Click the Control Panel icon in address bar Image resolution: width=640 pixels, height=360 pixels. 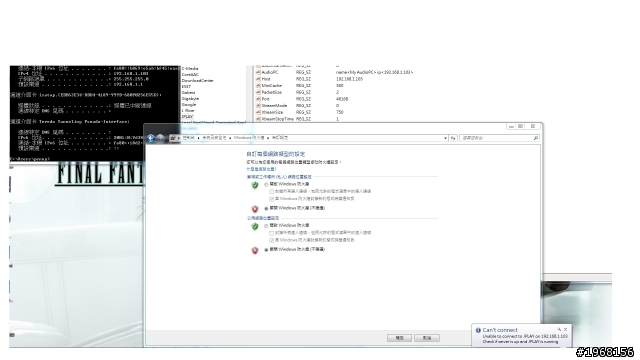[173, 138]
